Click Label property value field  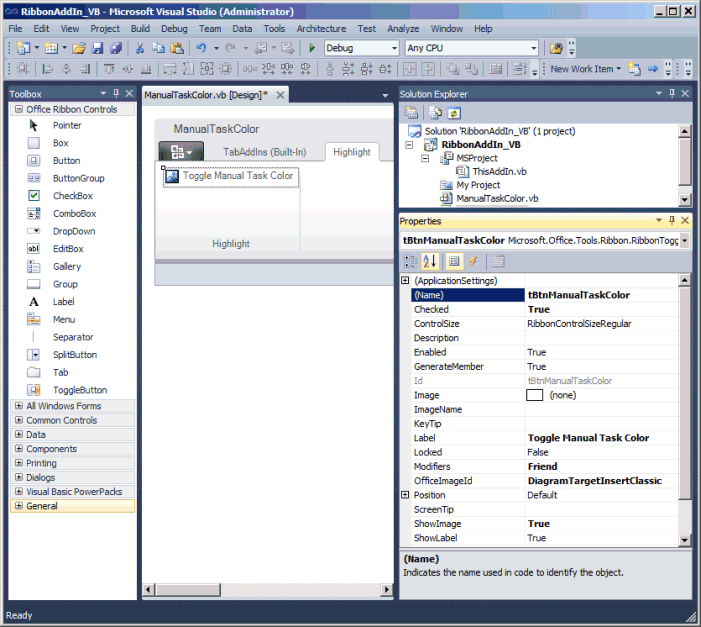tap(602, 438)
